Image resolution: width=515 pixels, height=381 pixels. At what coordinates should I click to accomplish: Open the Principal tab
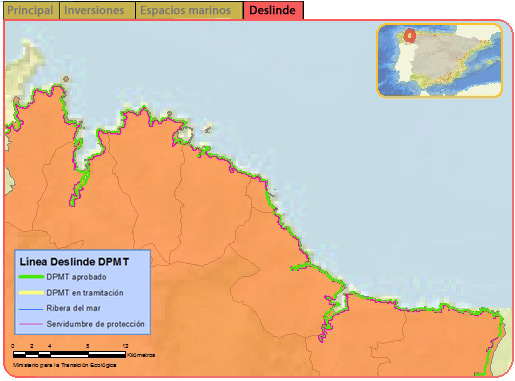pyautogui.click(x=30, y=10)
